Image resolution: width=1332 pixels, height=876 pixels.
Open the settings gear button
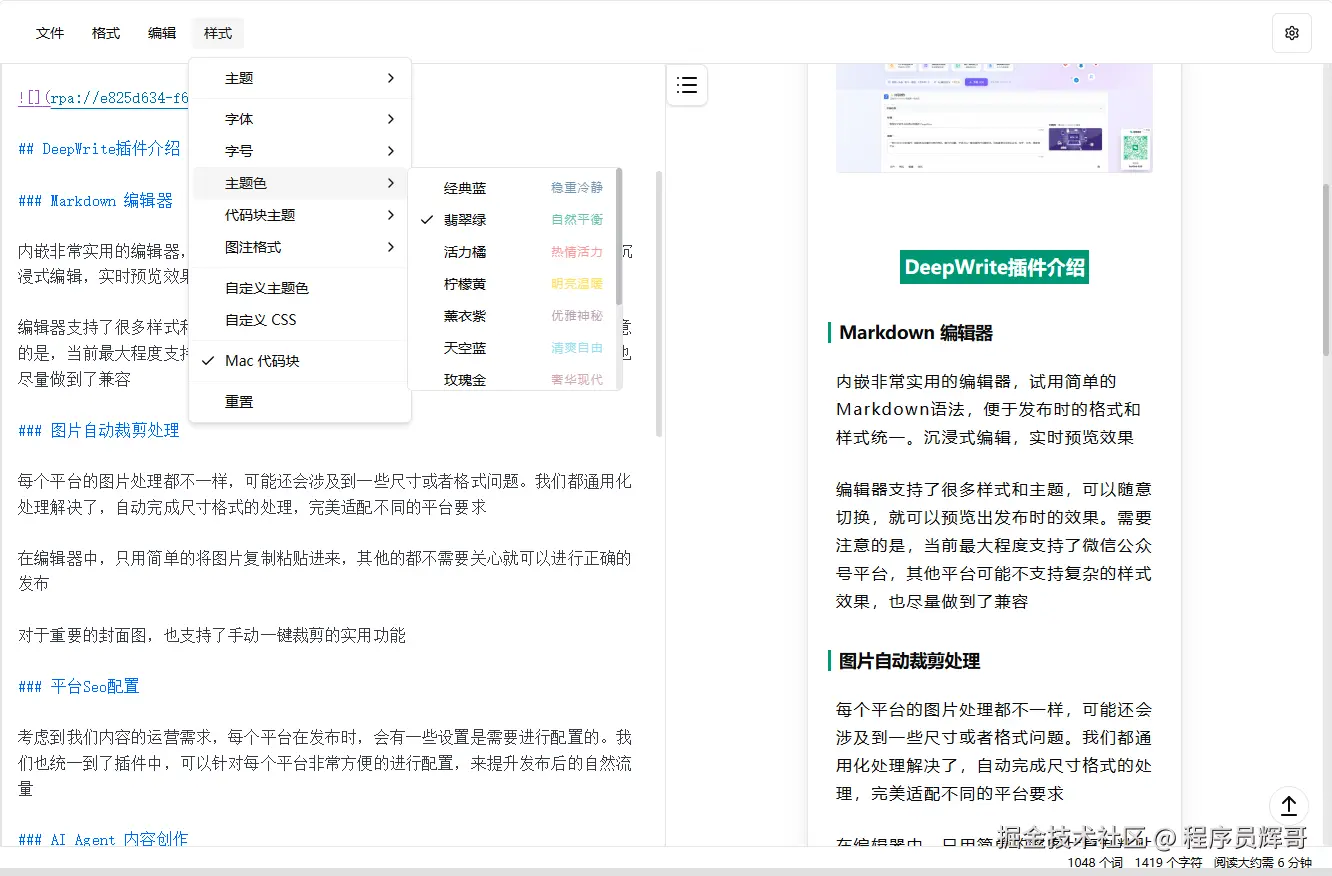1291,33
